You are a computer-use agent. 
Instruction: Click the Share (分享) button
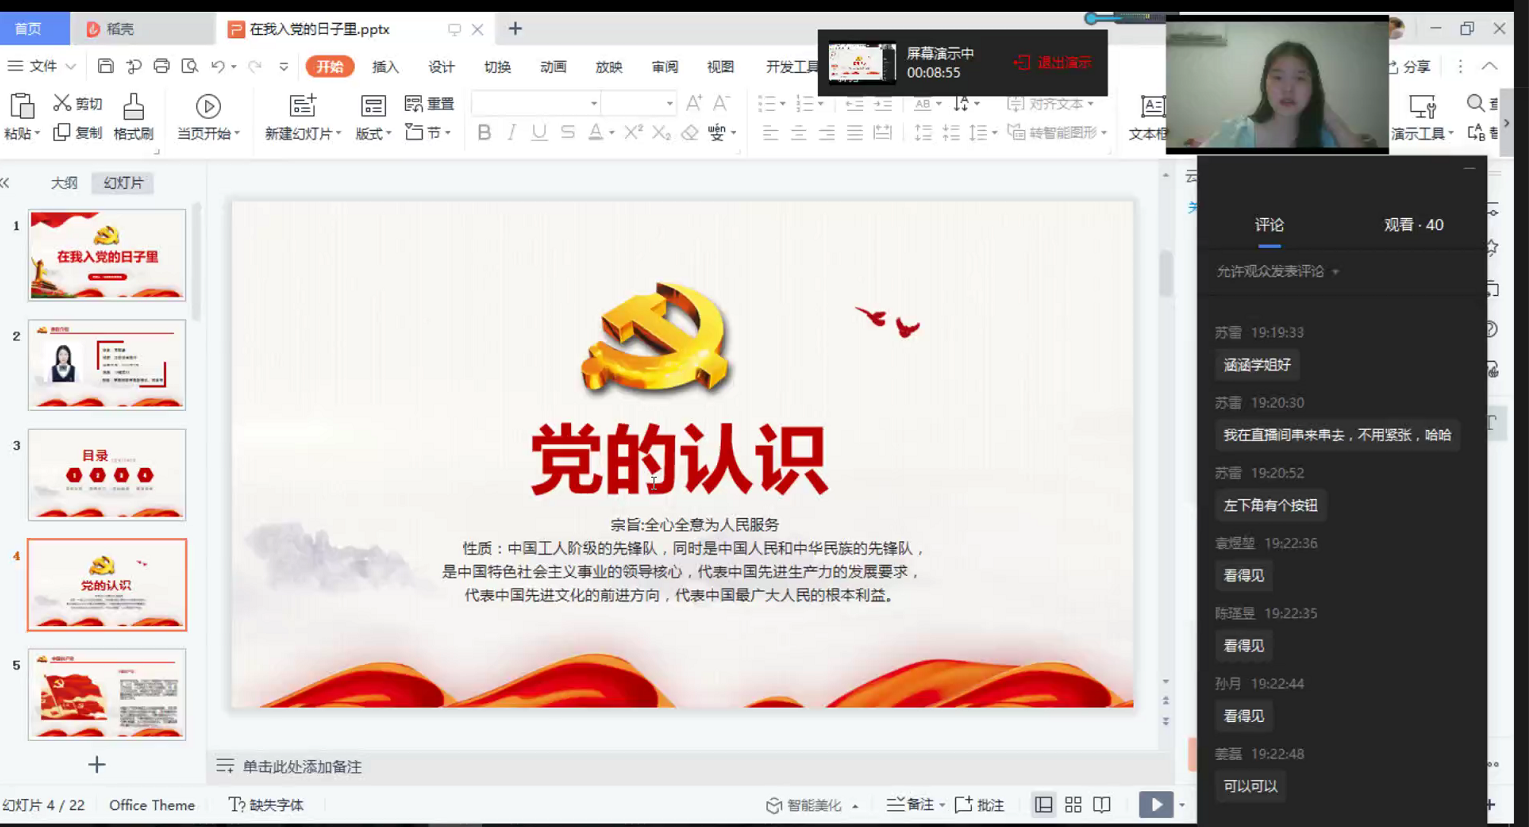[x=1409, y=66]
